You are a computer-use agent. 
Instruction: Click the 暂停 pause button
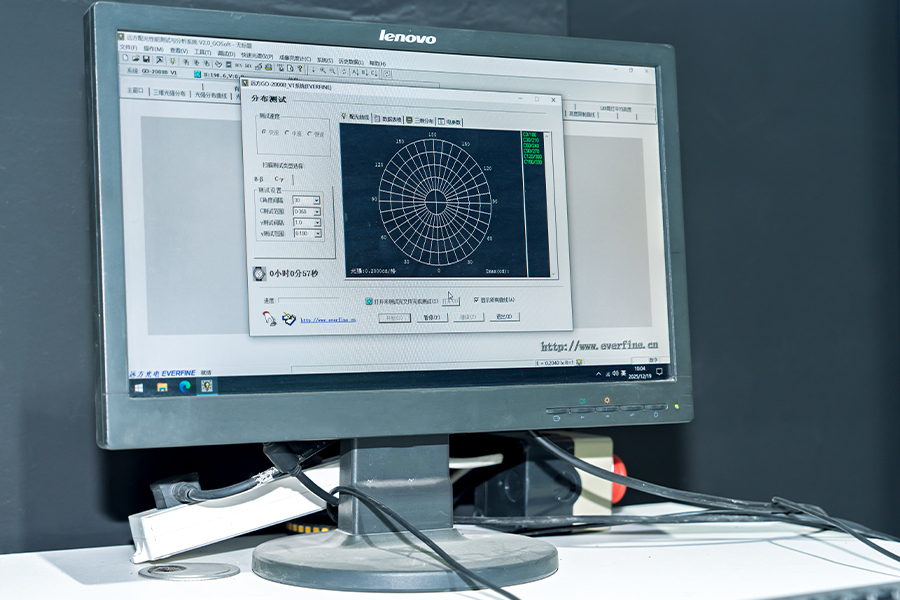click(x=432, y=317)
